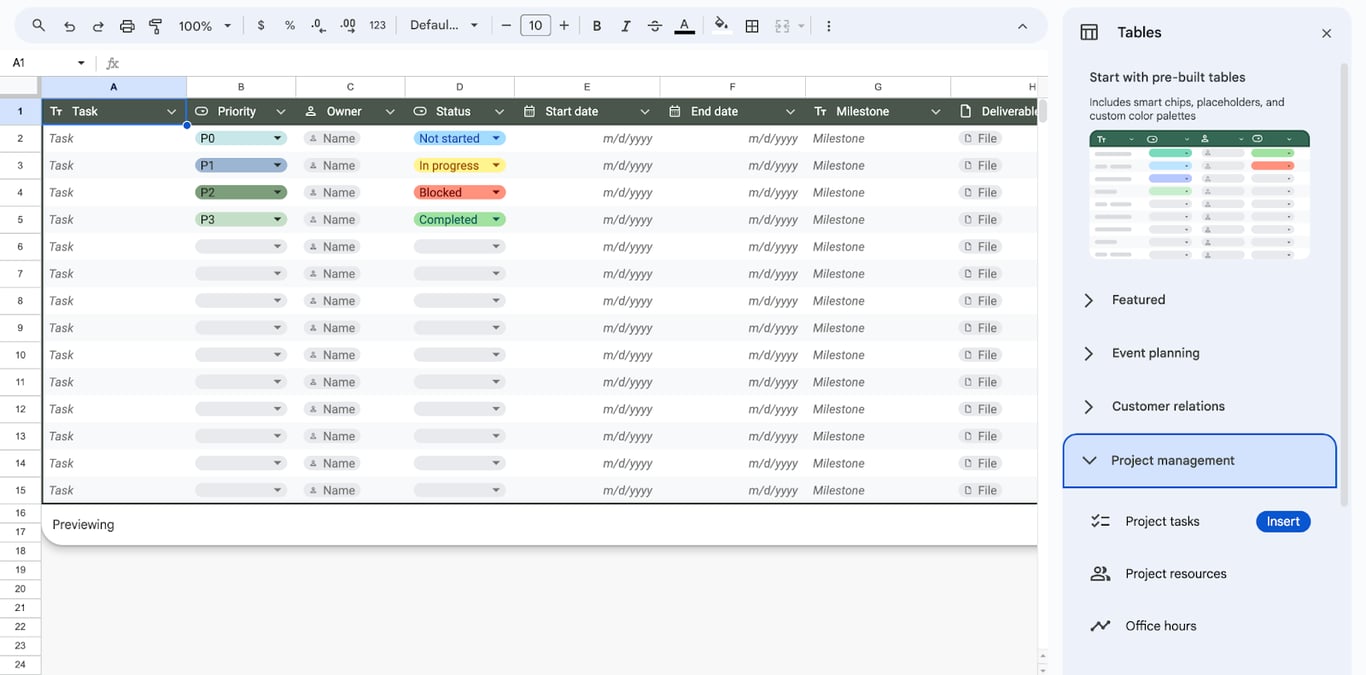The width and height of the screenshot is (1366, 675).
Task: Collapse the Project management category
Action: [x=1199, y=461]
